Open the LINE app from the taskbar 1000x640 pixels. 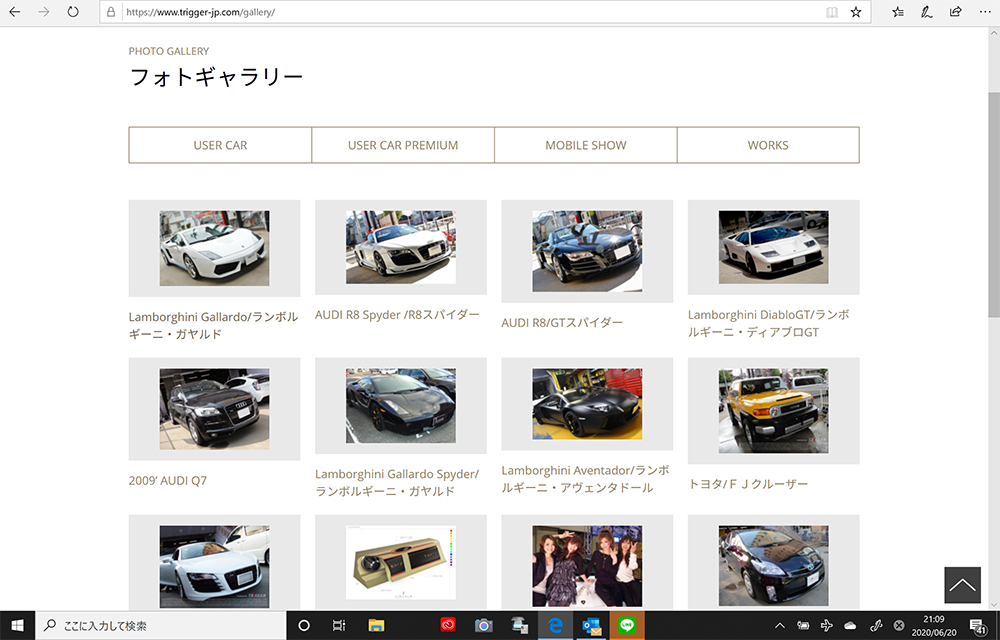click(627, 625)
